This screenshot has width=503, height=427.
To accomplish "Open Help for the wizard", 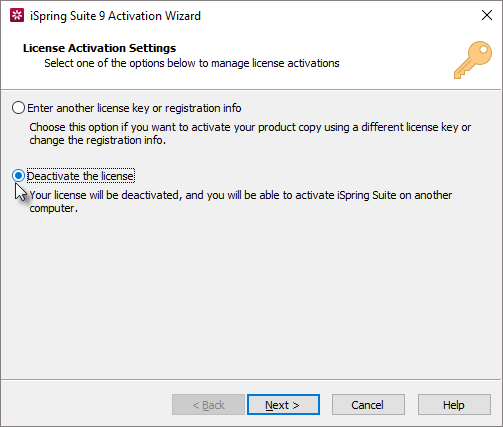I will click(454, 405).
